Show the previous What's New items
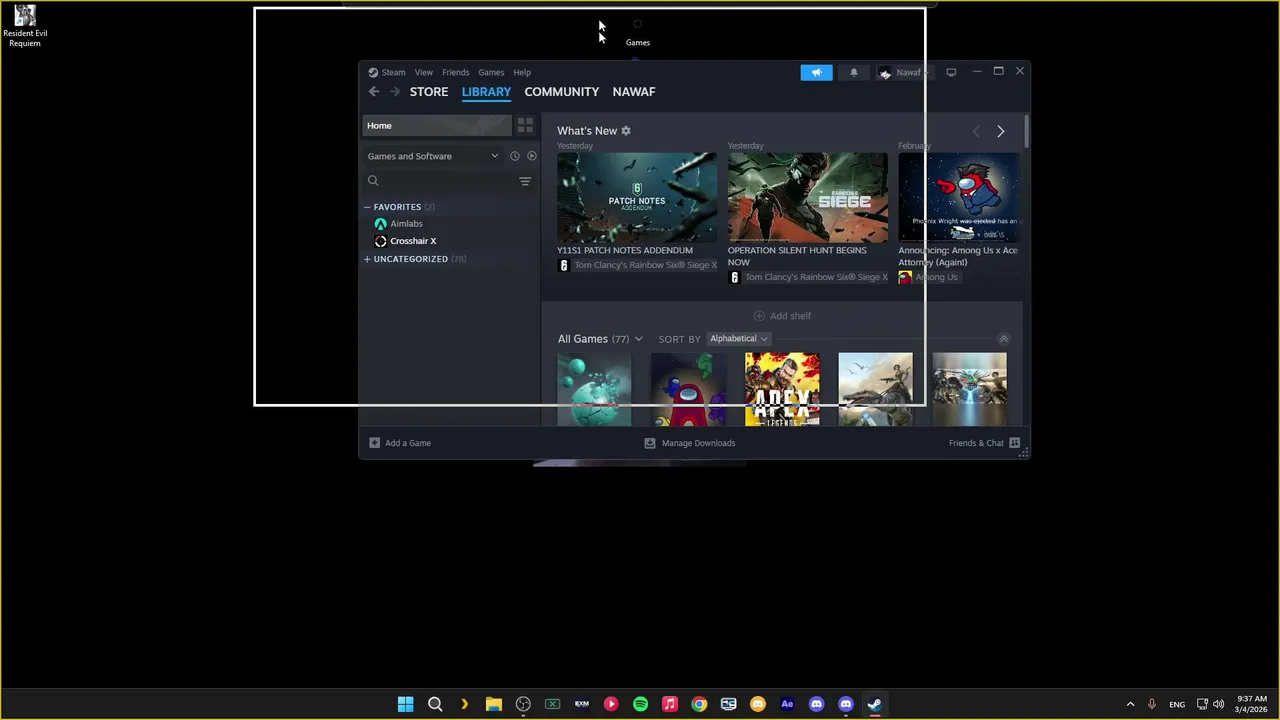The width and height of the screenshot is (1280, 720). pos(976,131)
